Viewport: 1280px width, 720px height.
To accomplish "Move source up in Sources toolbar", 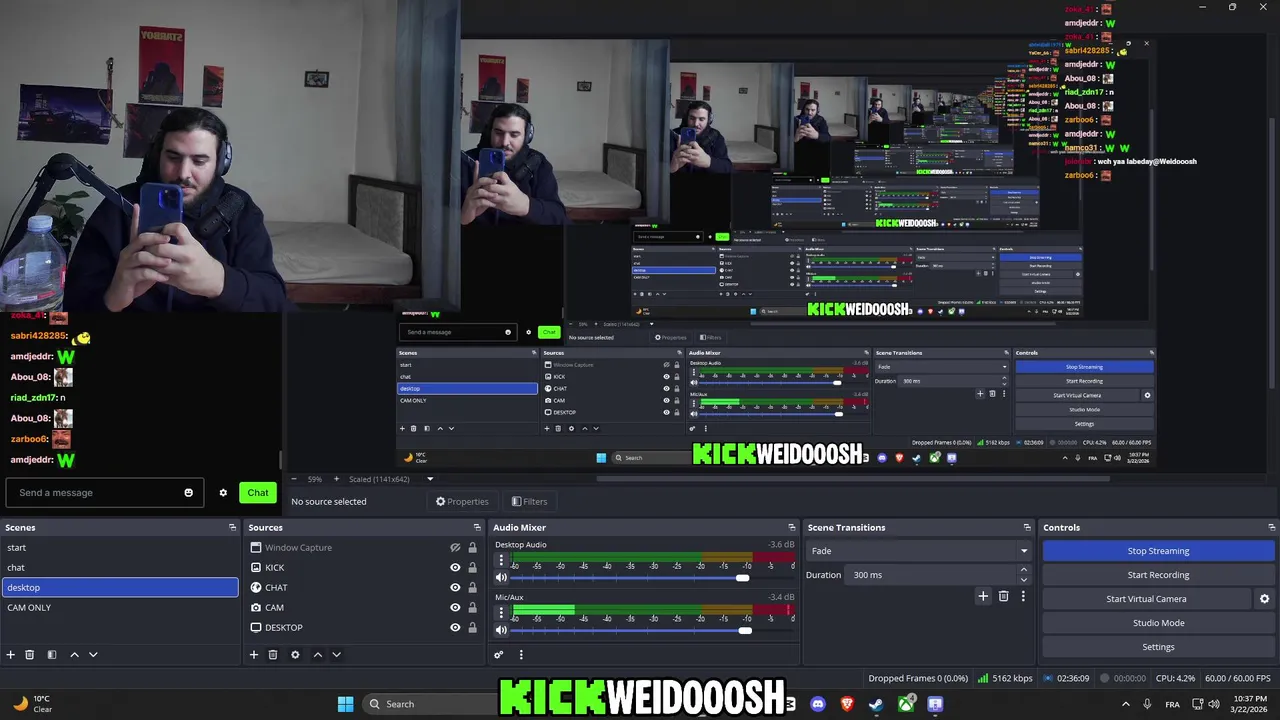I will [318, 654].
